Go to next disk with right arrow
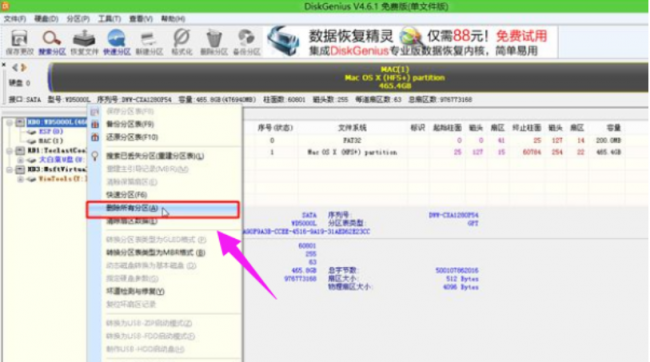650x362 pixels. 24,67
